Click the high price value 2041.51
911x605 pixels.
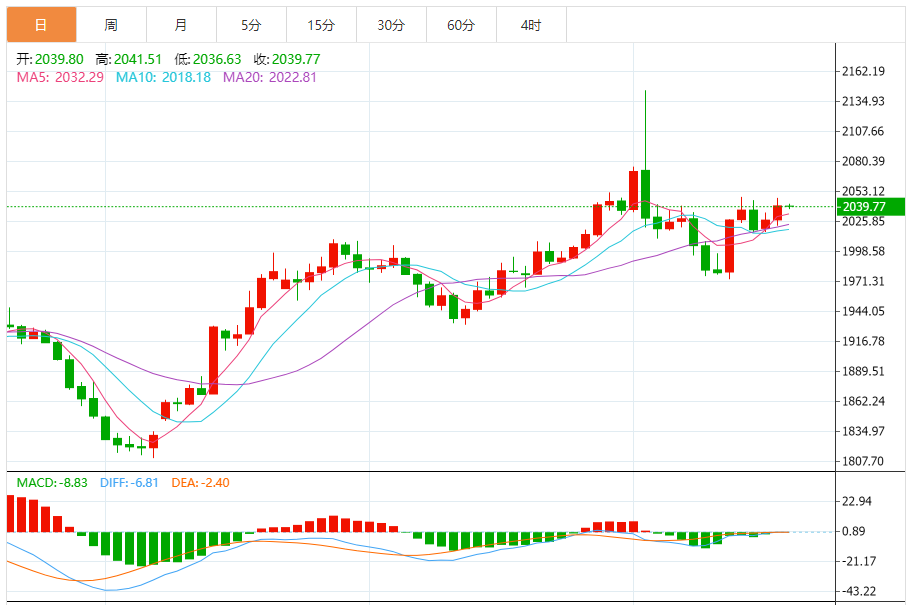[x=138, y=59]
